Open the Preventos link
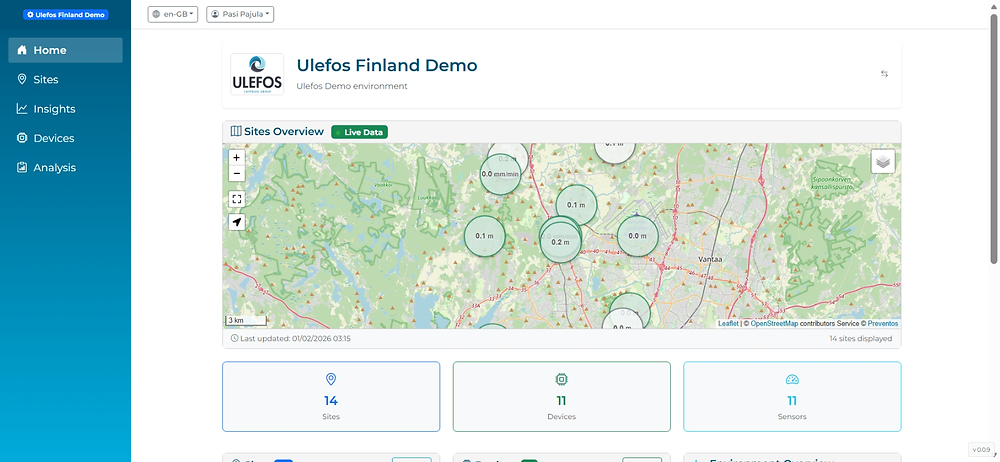Image resolution: width=1000 pixels, height=462 pixels. (883, 324)
